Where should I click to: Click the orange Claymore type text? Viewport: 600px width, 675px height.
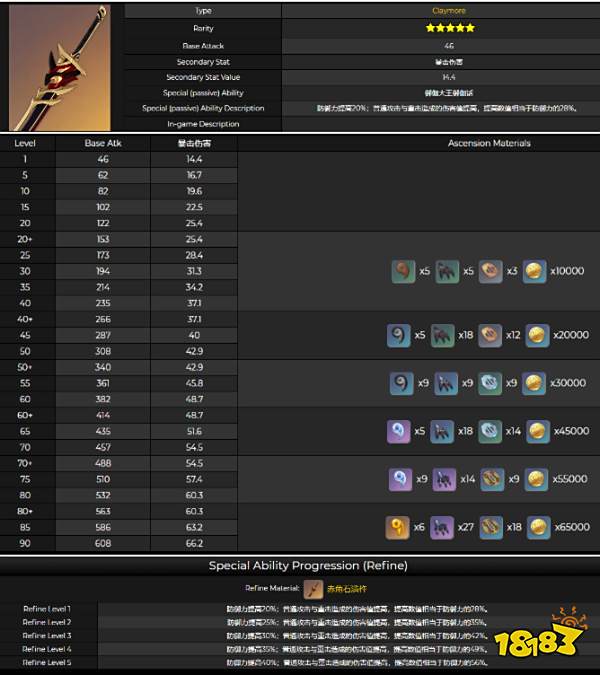441,10
